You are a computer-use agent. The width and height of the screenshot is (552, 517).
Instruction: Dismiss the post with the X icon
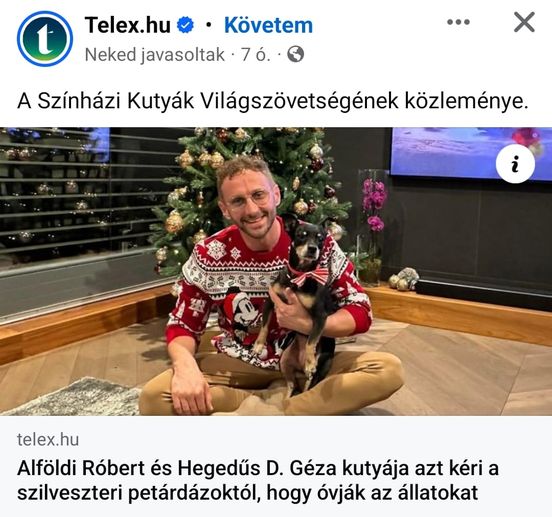524,22
